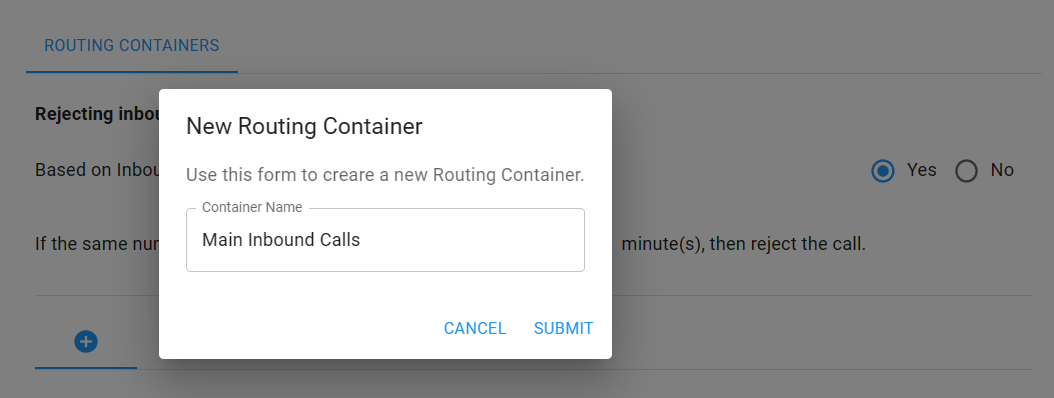This screenshot has height=398, width=1054.
Task: Click the 'Rejecting inbou' bold heading
Action: [97, 114]
